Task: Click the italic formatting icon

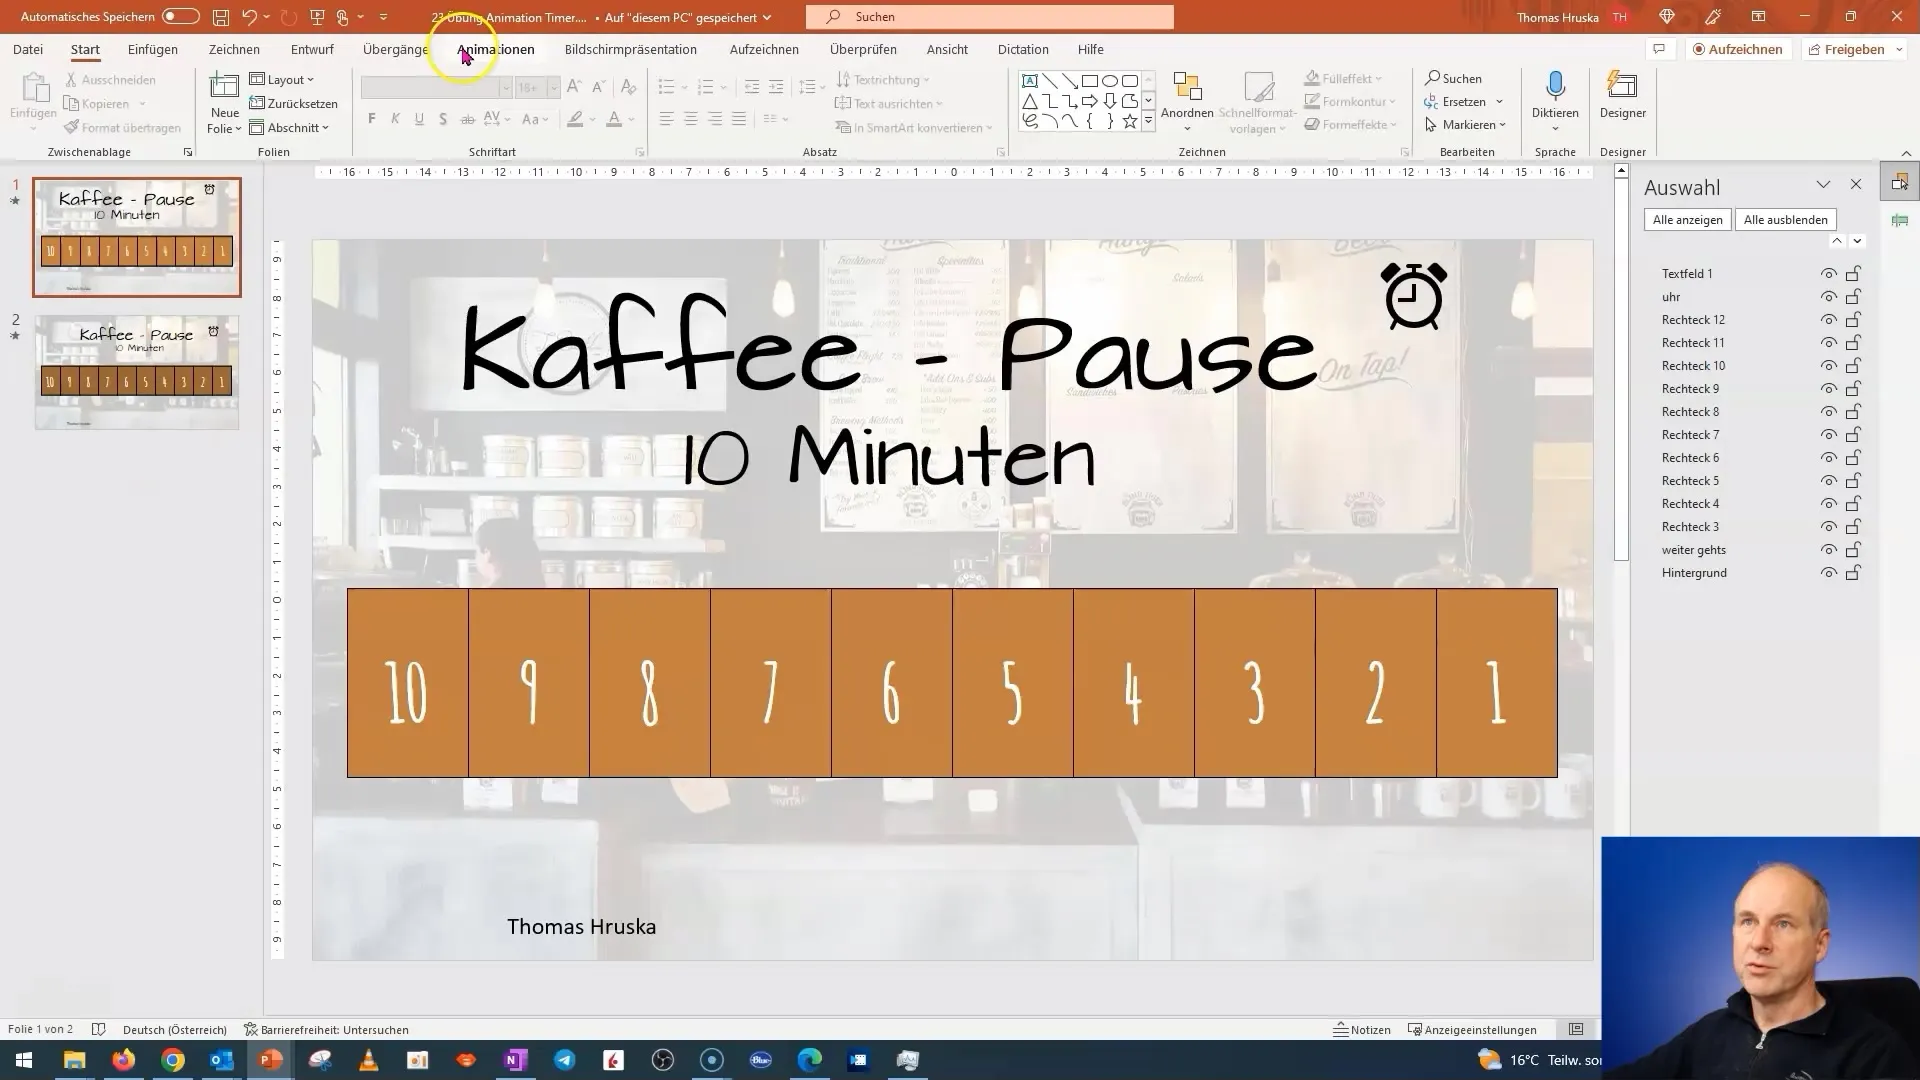Action: click(394, 119)
